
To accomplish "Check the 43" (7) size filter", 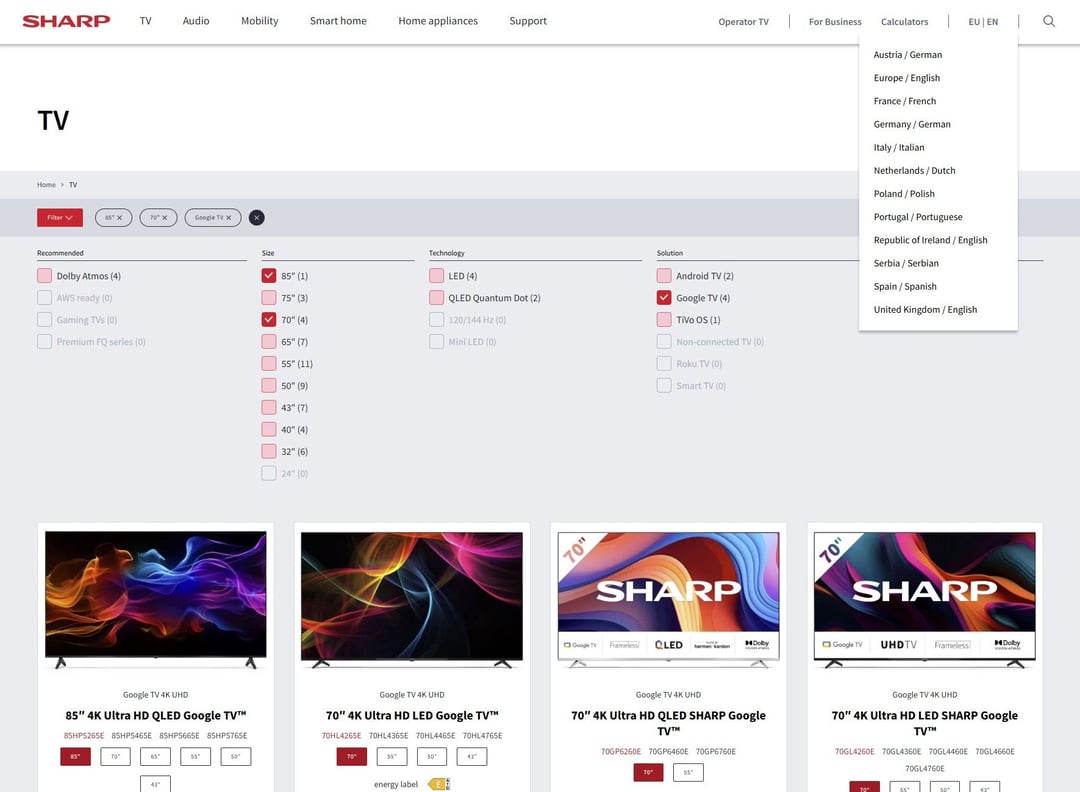I will [269, 408].
